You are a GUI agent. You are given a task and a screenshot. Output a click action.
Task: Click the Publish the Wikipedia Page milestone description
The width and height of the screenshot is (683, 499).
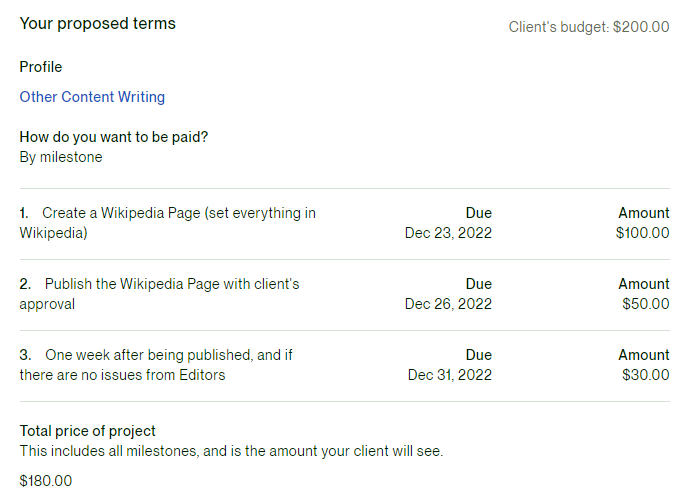click(159, 294)
